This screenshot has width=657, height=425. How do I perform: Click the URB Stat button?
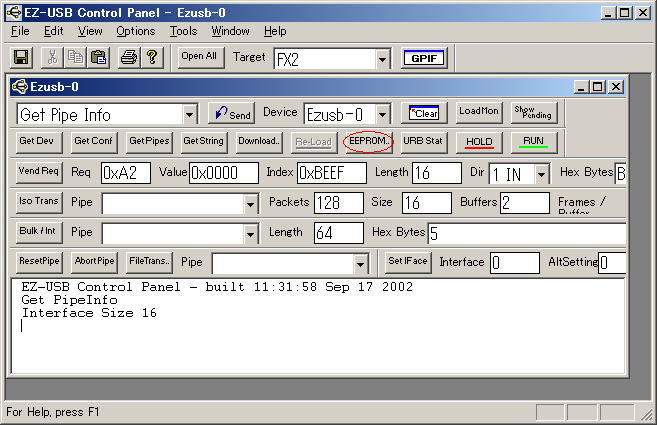click(x=423, y=142)
